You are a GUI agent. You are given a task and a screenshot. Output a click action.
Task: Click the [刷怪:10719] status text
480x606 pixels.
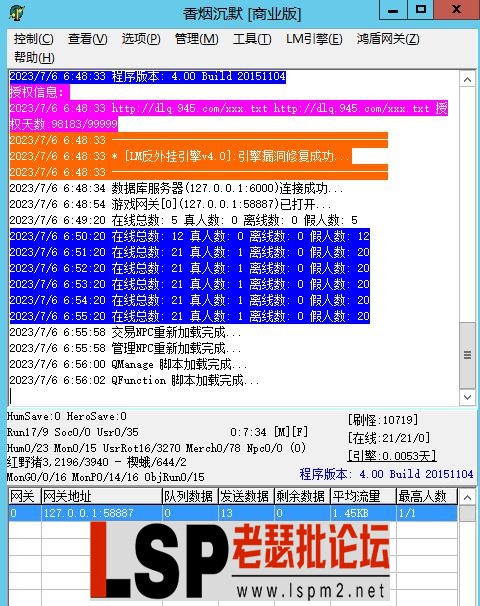point(383,420)
